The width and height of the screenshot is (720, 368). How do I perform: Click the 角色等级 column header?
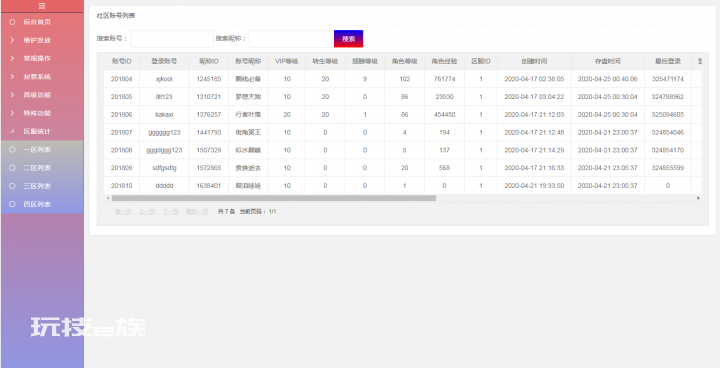click(405, 61)
